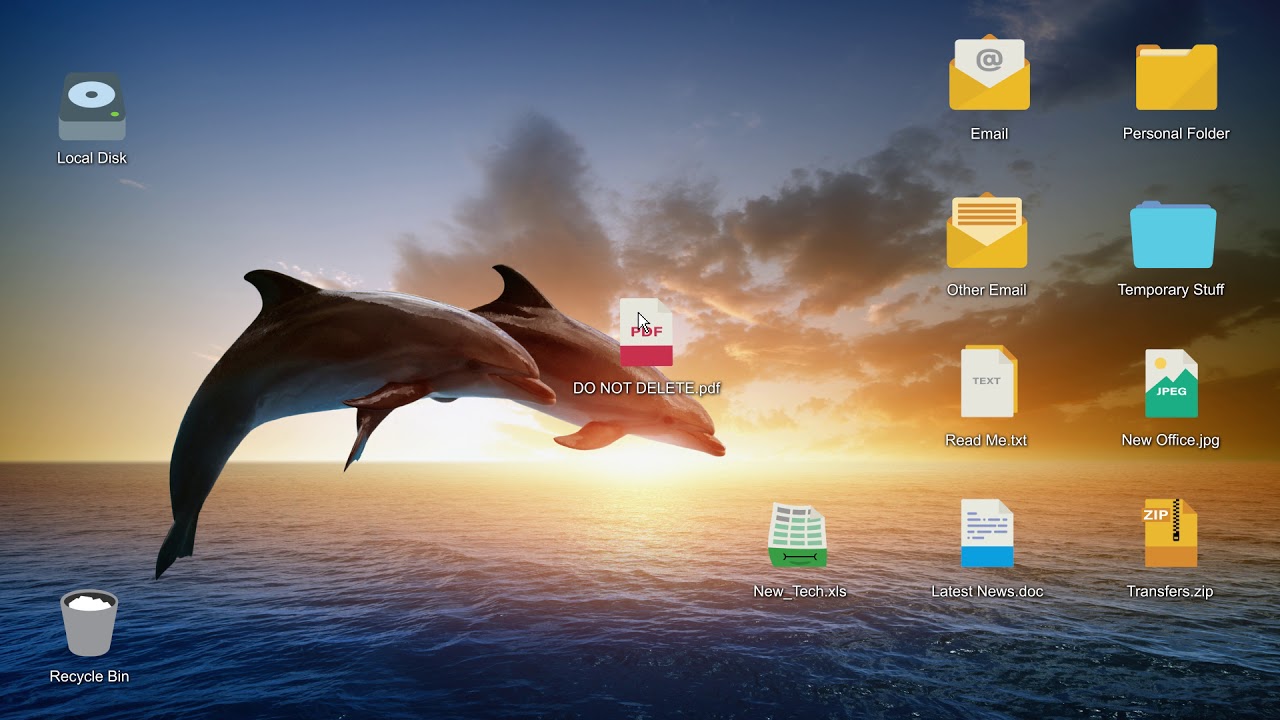This screenshot has width=1280, height=720.
Task: Open the Email envelope icon
Action: click(989, 74)
